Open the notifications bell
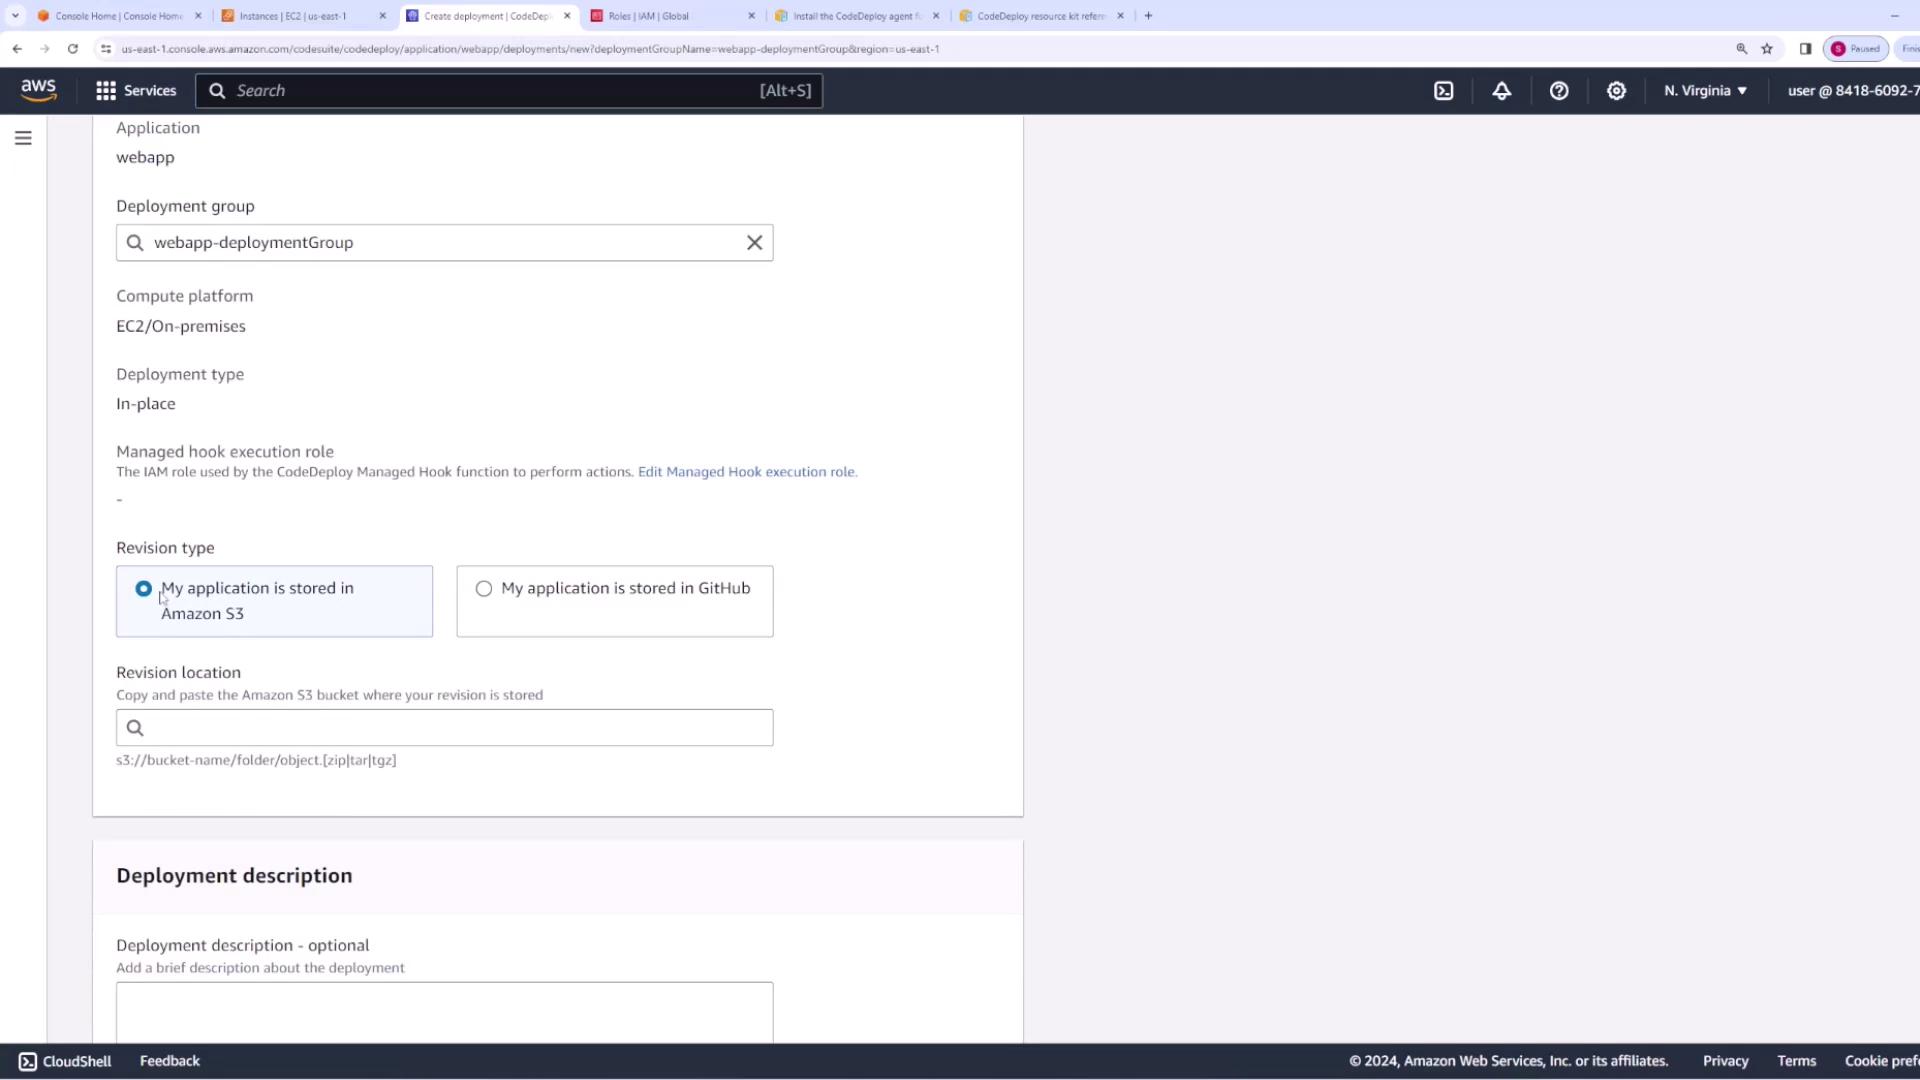1920x1080 pixels. pos(1501,91)
